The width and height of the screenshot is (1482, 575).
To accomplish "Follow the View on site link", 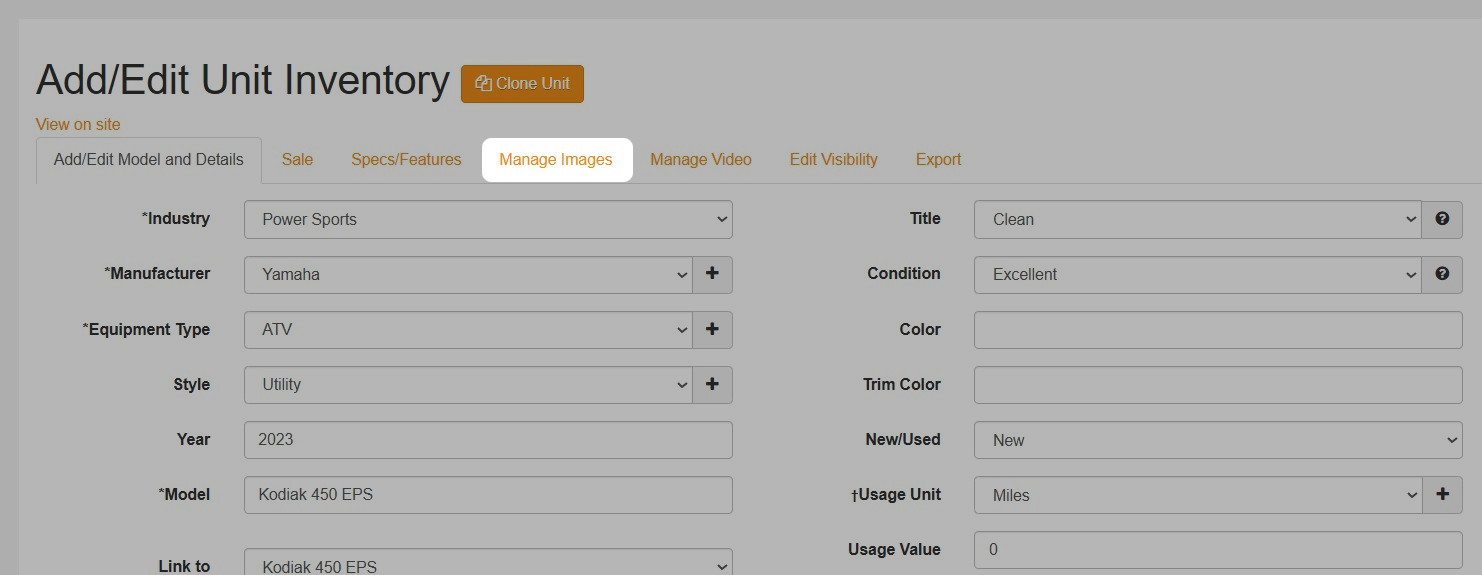I will 78,124.
